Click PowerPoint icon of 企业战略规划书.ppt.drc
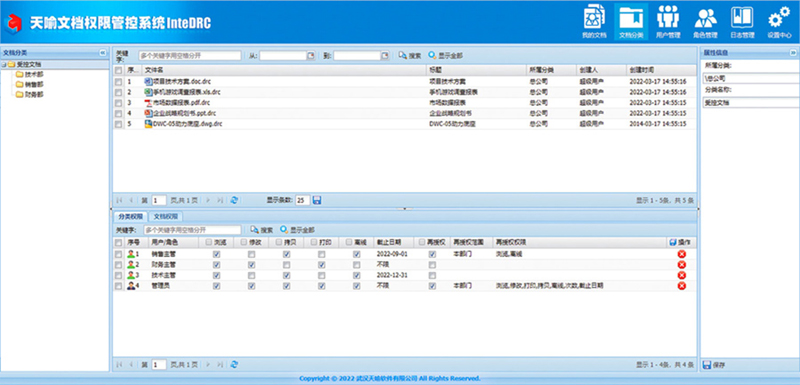The width and height of the screenshot is (800, 385). pos(148,113)
